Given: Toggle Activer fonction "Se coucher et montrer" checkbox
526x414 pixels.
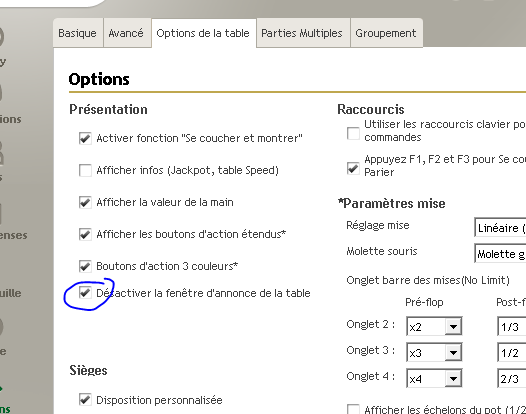Looking at the screenshot, I should tap(85, 138).
